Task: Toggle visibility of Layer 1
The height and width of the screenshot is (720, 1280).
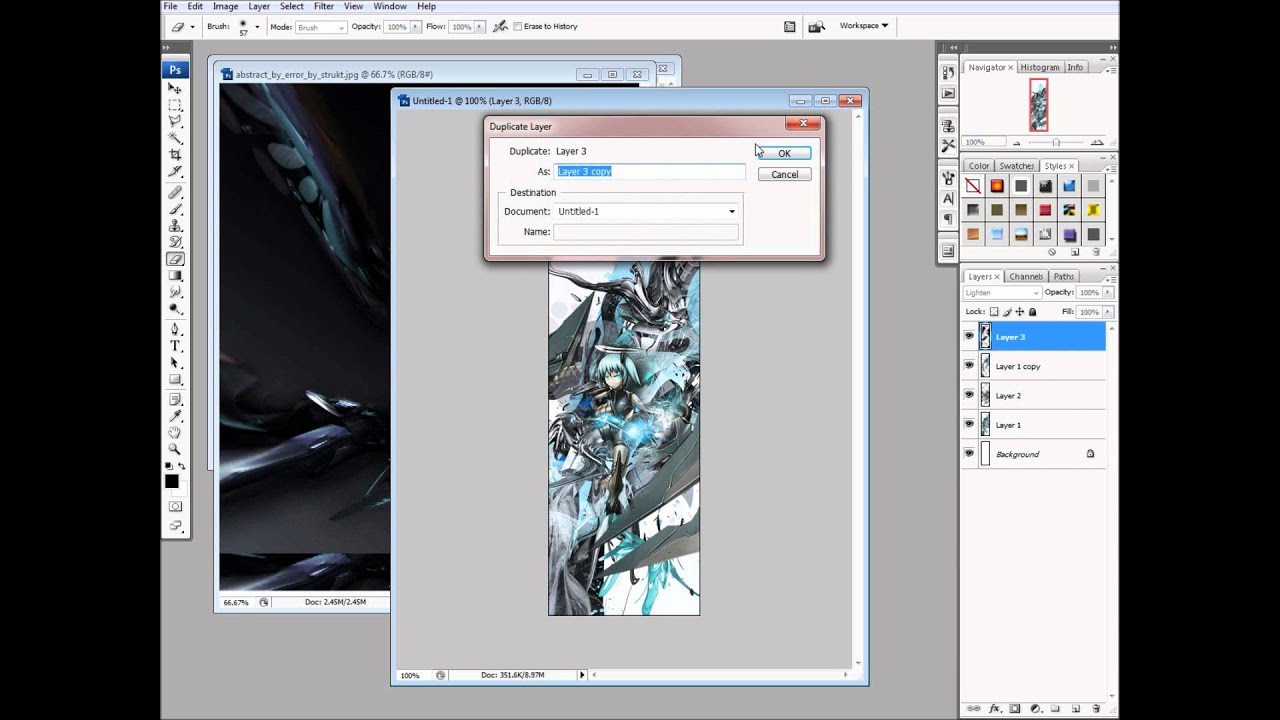Action: click(x=969, y=424)
